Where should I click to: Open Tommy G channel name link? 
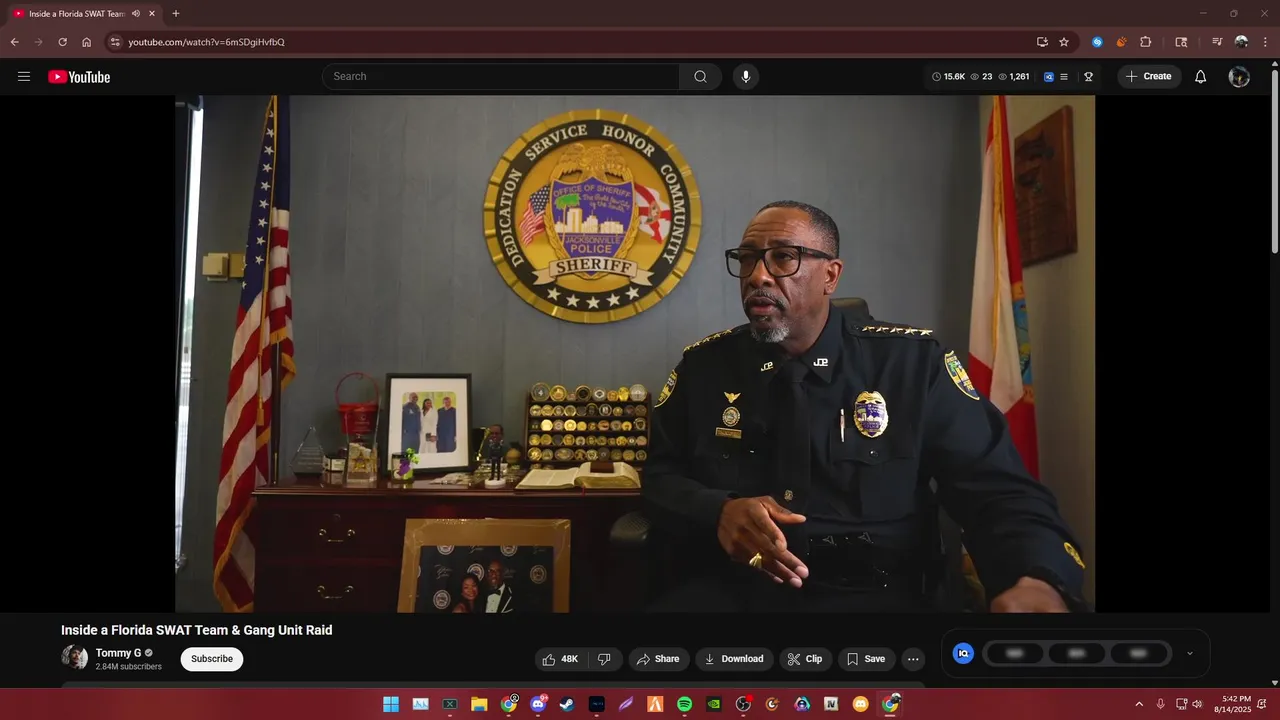coord(118,653)
